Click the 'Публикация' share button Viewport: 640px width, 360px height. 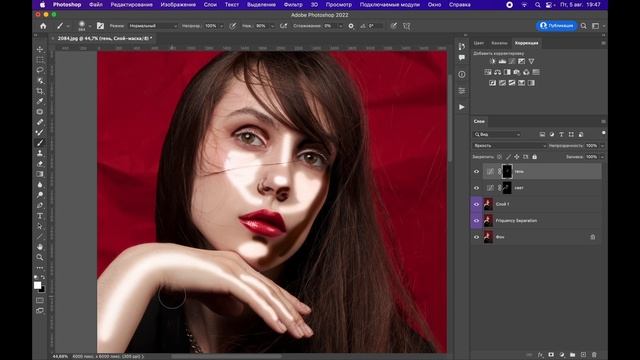tap(556, 25)
